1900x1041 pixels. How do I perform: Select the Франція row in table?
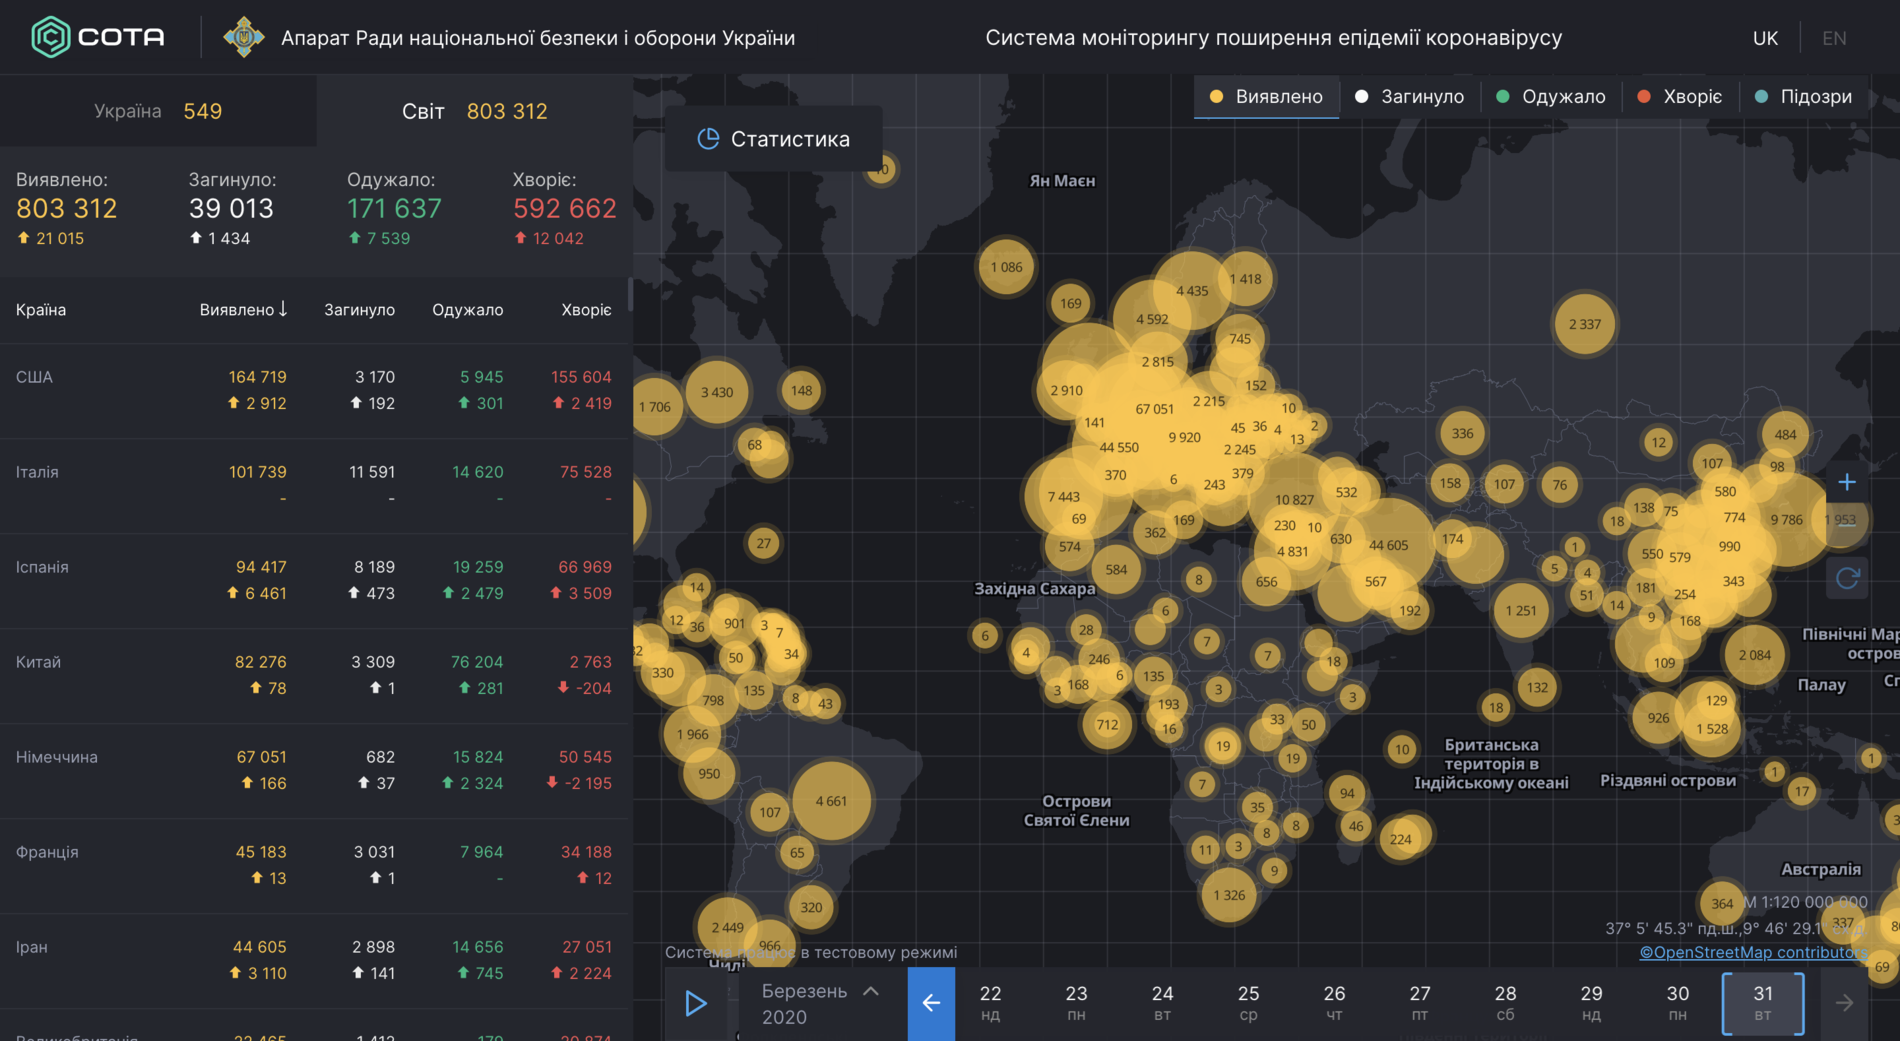[314, 866]
